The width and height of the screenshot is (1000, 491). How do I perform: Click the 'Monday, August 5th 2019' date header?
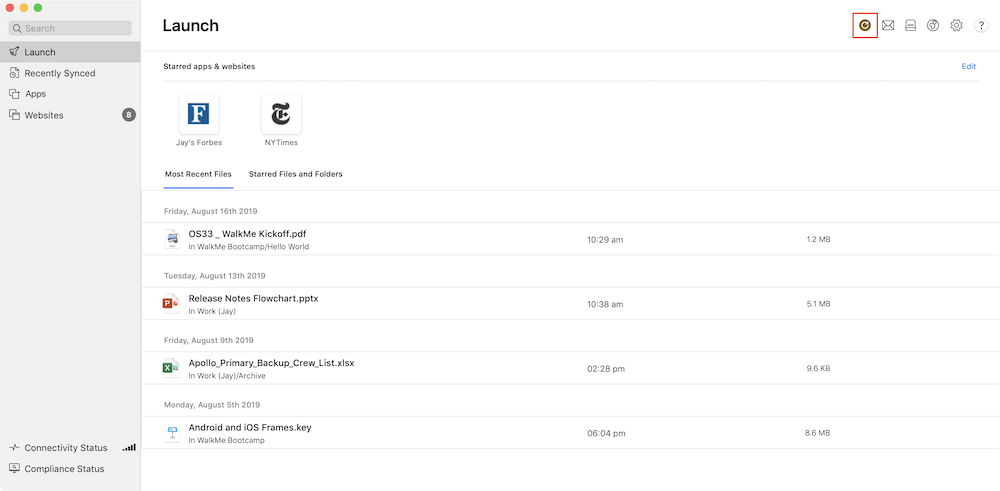click(x=212, y=404)
